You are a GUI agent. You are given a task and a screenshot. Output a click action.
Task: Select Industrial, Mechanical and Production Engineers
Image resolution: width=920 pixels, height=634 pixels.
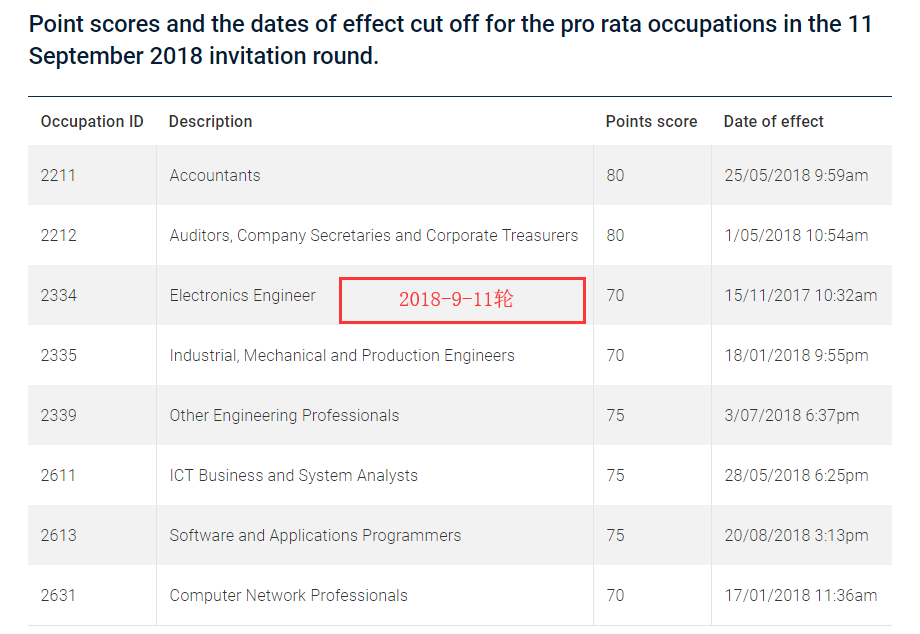[x=342, y=356]
